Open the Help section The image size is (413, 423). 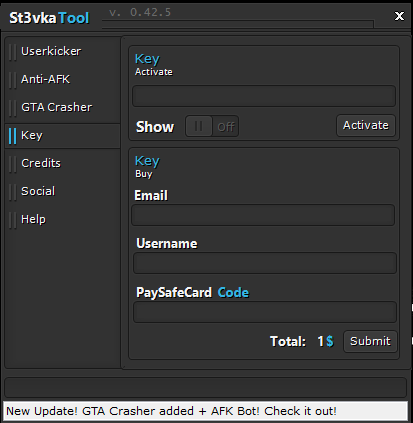click(63, 219)
